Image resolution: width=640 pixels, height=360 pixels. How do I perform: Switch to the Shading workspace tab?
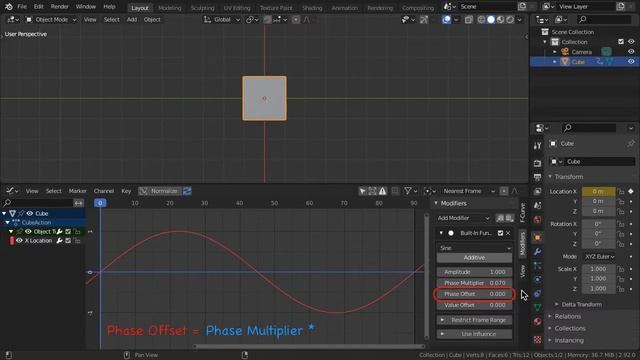[312, 8]
